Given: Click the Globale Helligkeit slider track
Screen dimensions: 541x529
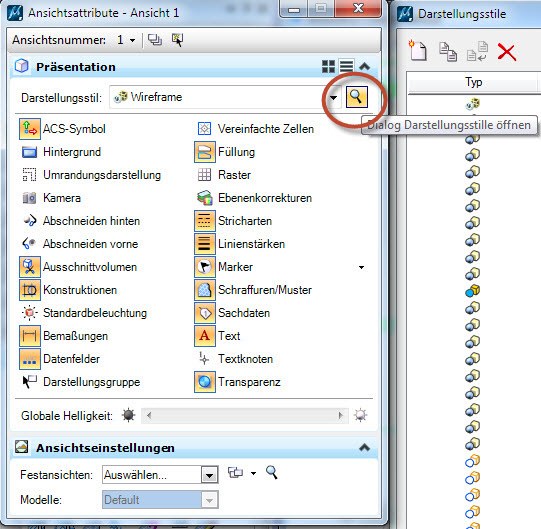Looking at the screenshot, I should (x=245, y=415).
